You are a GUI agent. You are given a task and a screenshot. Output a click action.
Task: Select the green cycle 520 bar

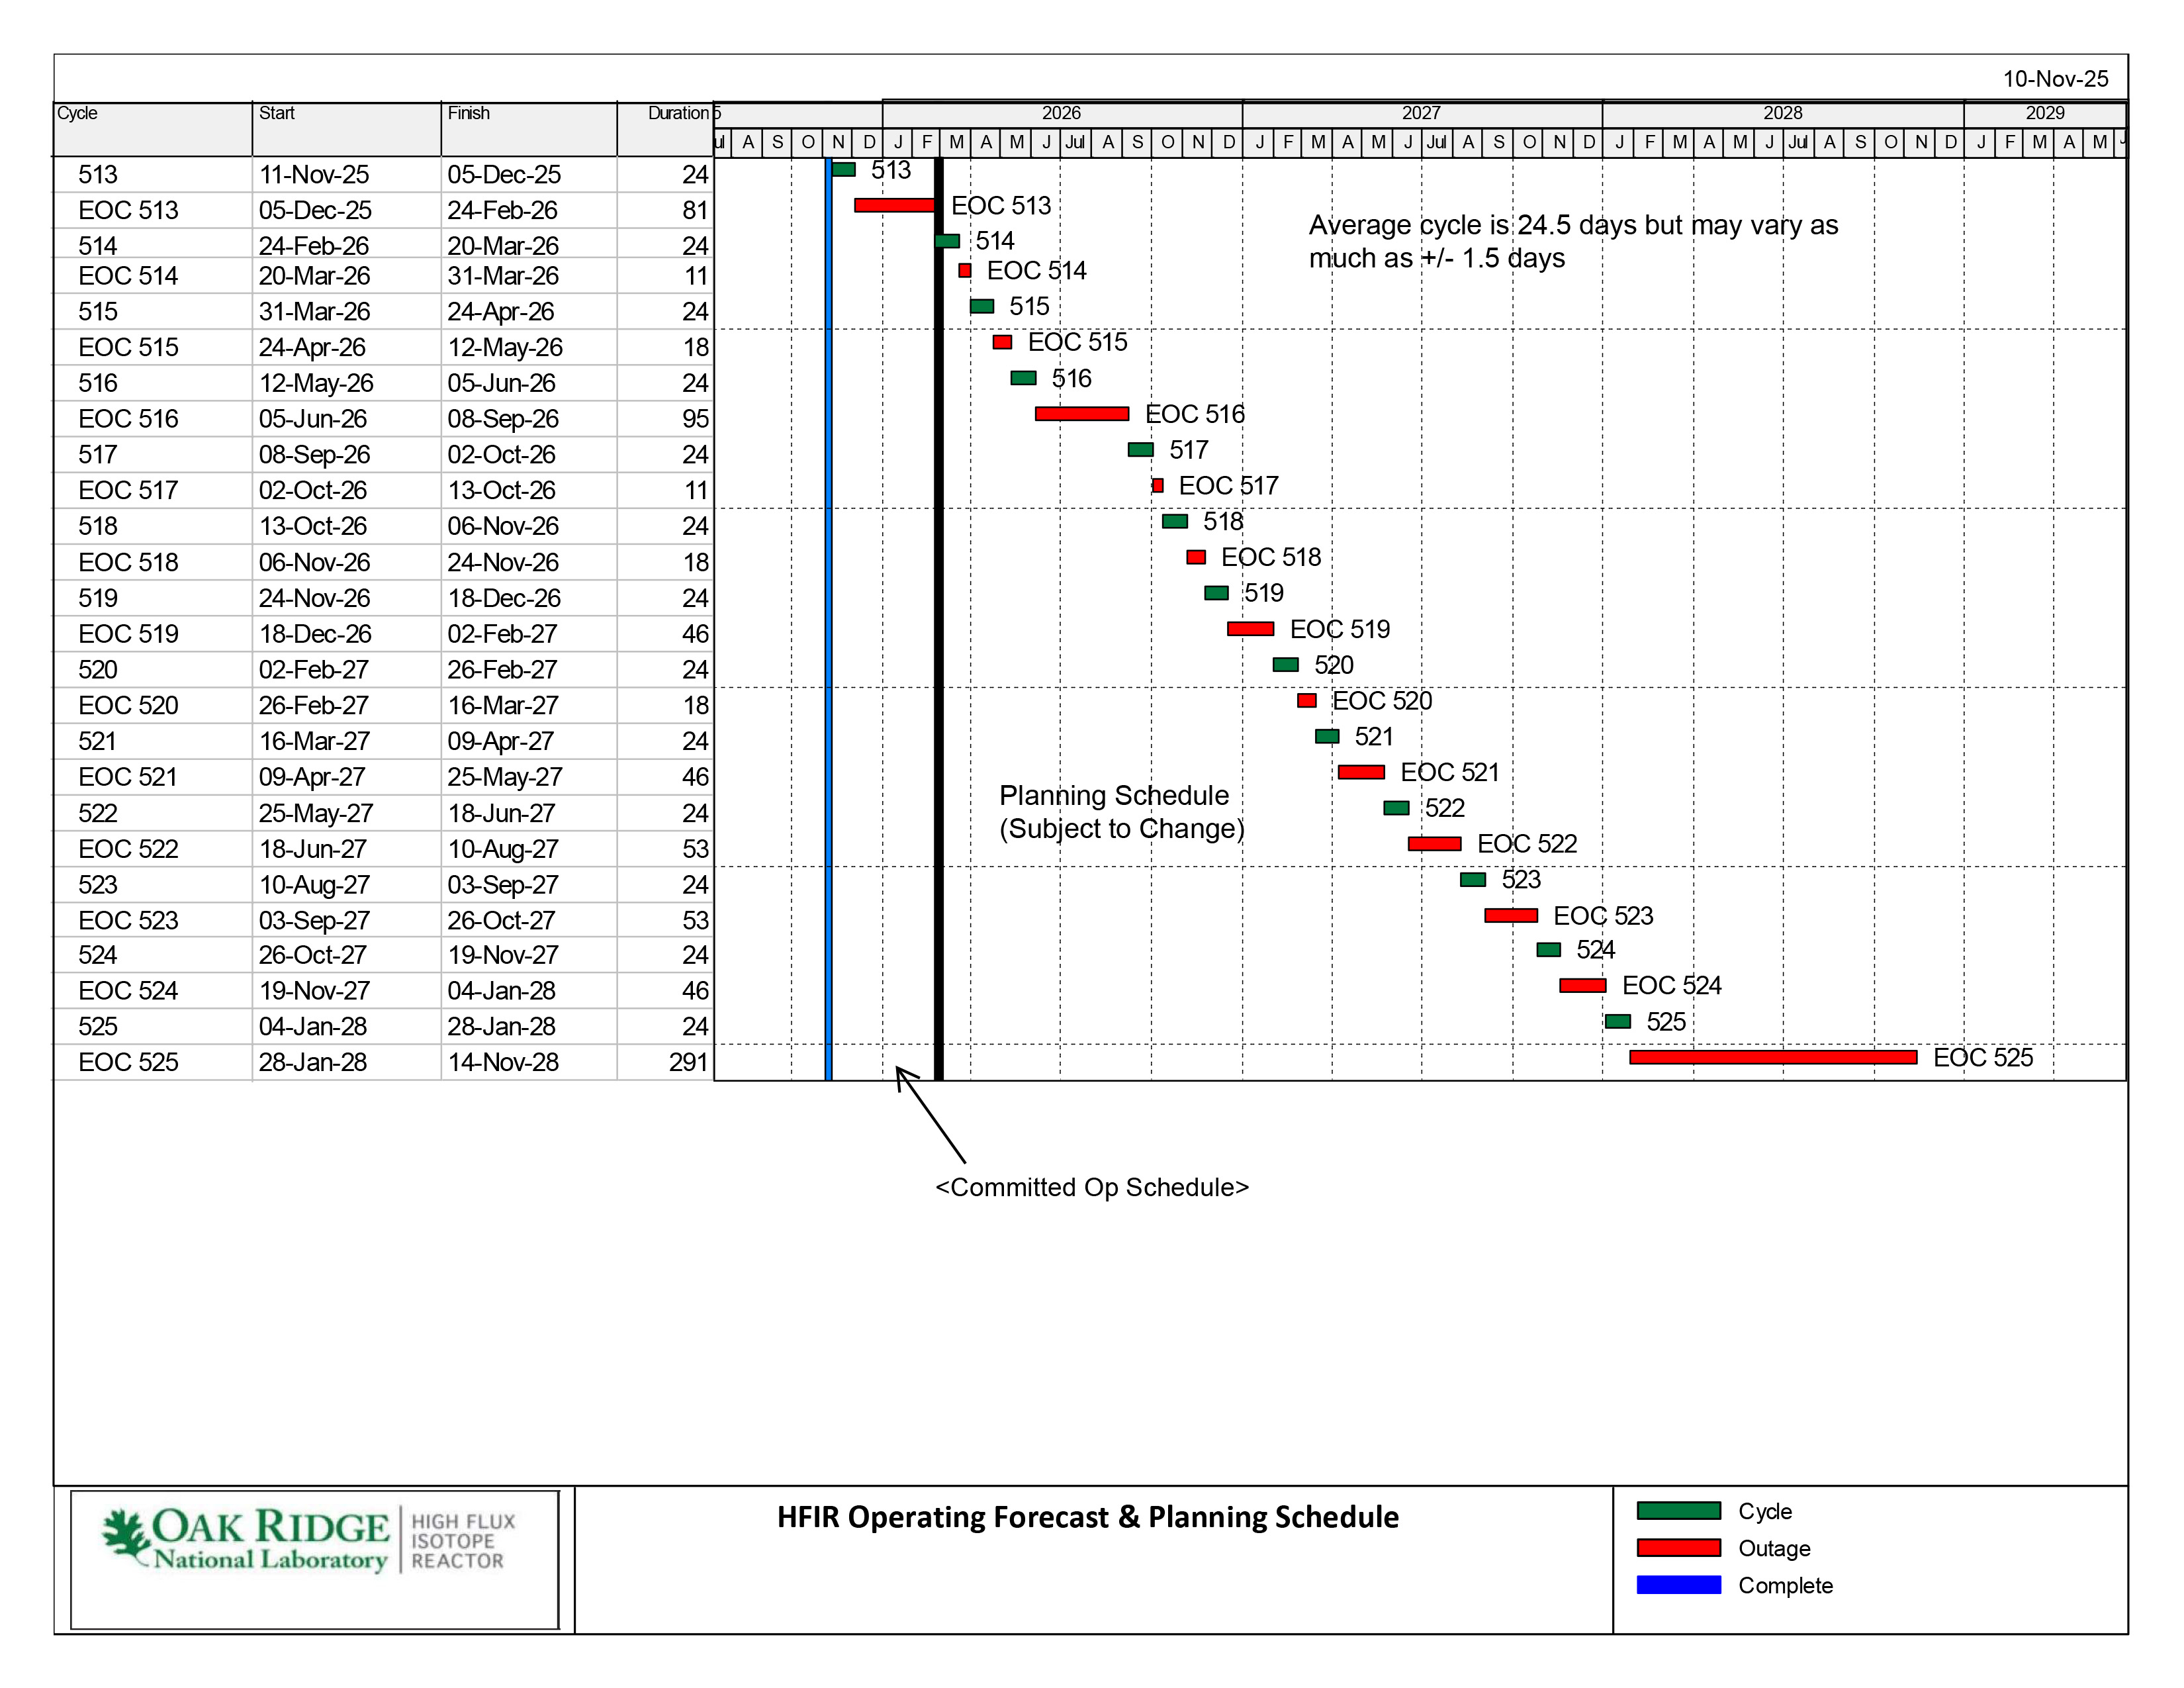(1285, 665)
